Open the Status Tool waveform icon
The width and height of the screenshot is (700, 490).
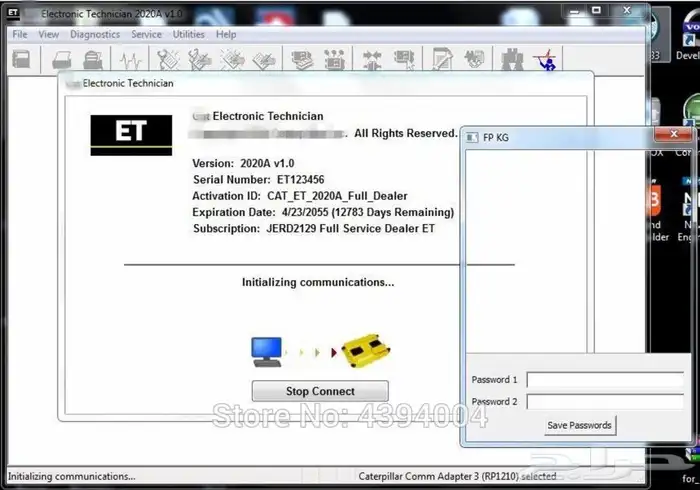[130, 60]
